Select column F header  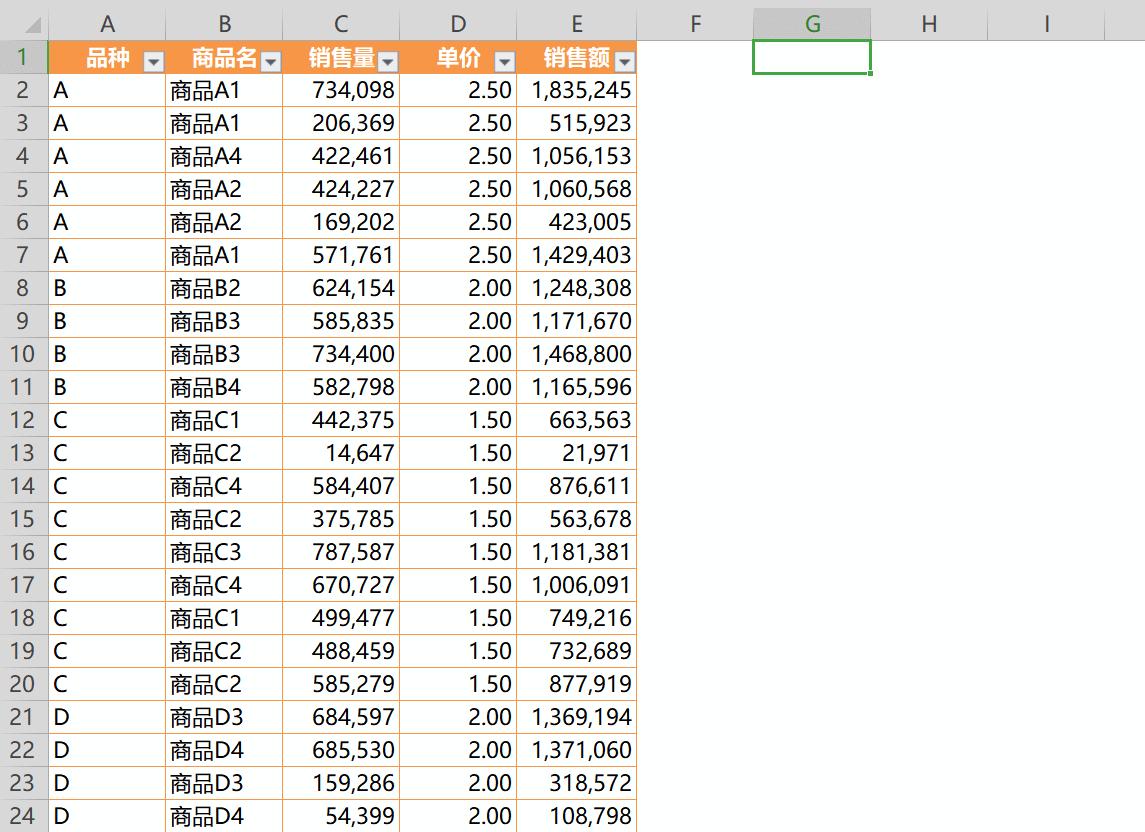click(x=695, y=24)
